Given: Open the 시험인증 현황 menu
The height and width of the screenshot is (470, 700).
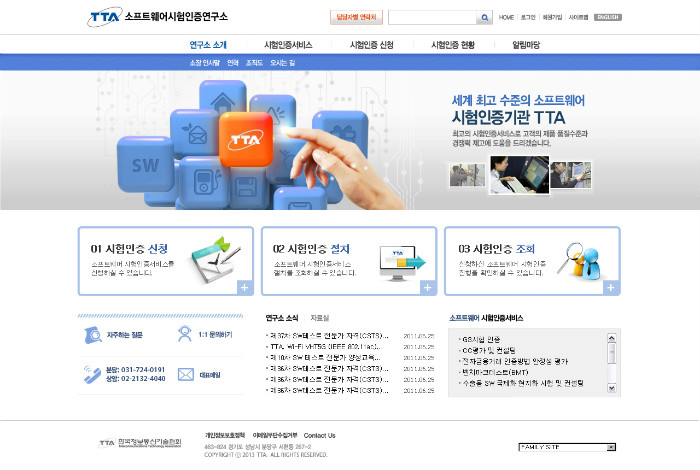Looking at the screenshot, I should tap(453, 45).
